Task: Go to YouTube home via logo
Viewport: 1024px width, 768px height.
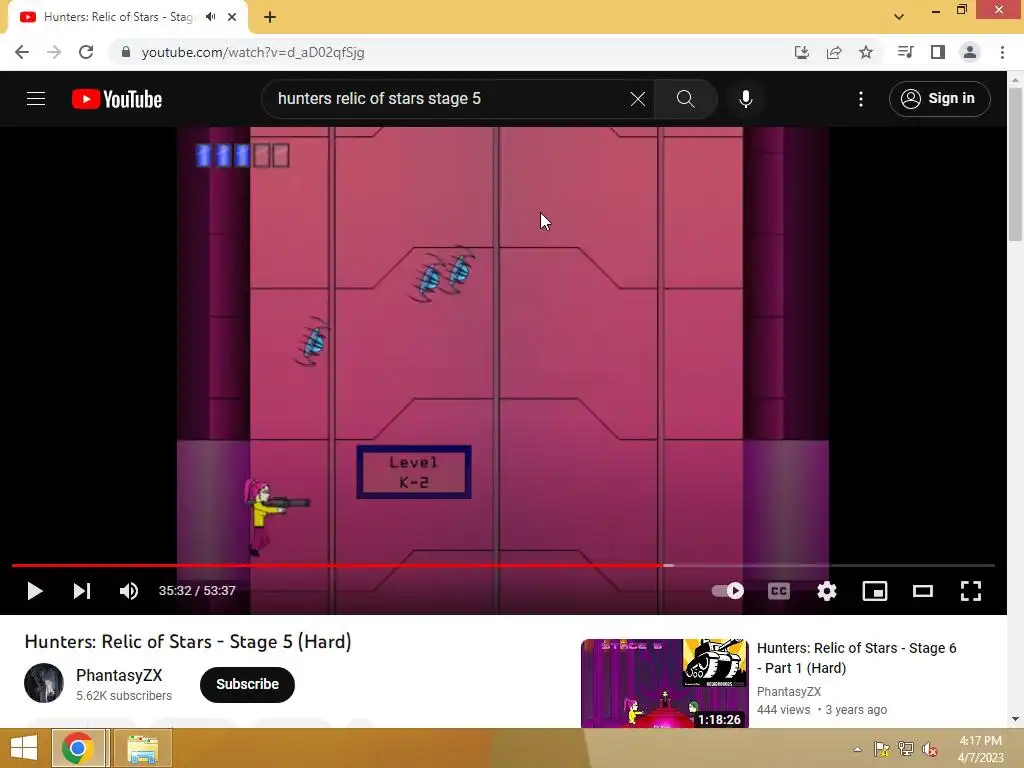Action: [117, 99]
